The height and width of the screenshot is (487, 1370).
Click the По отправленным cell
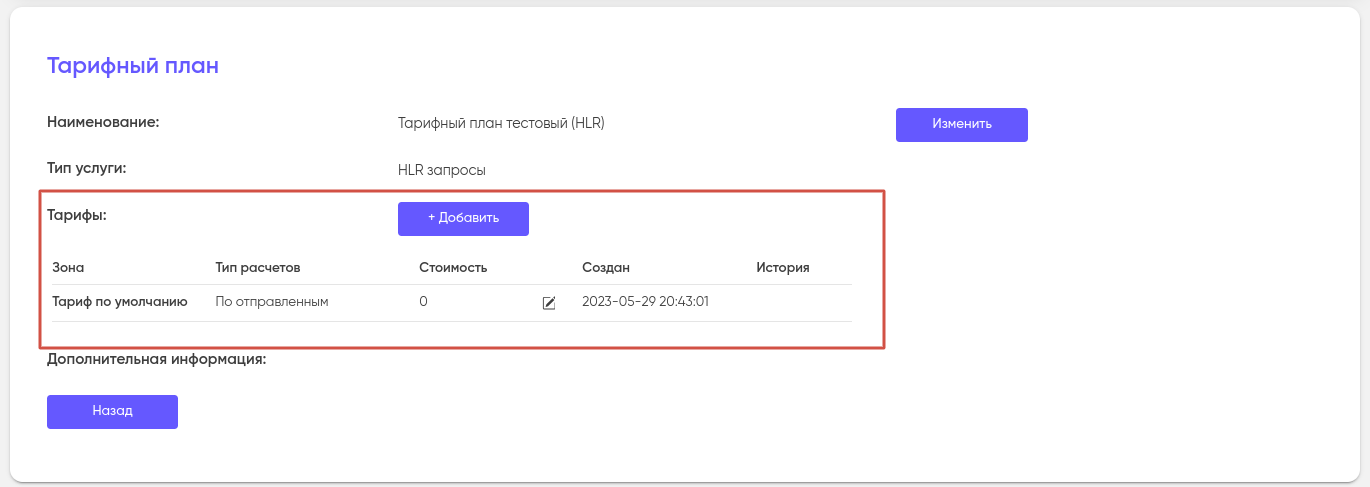[272, 302]
